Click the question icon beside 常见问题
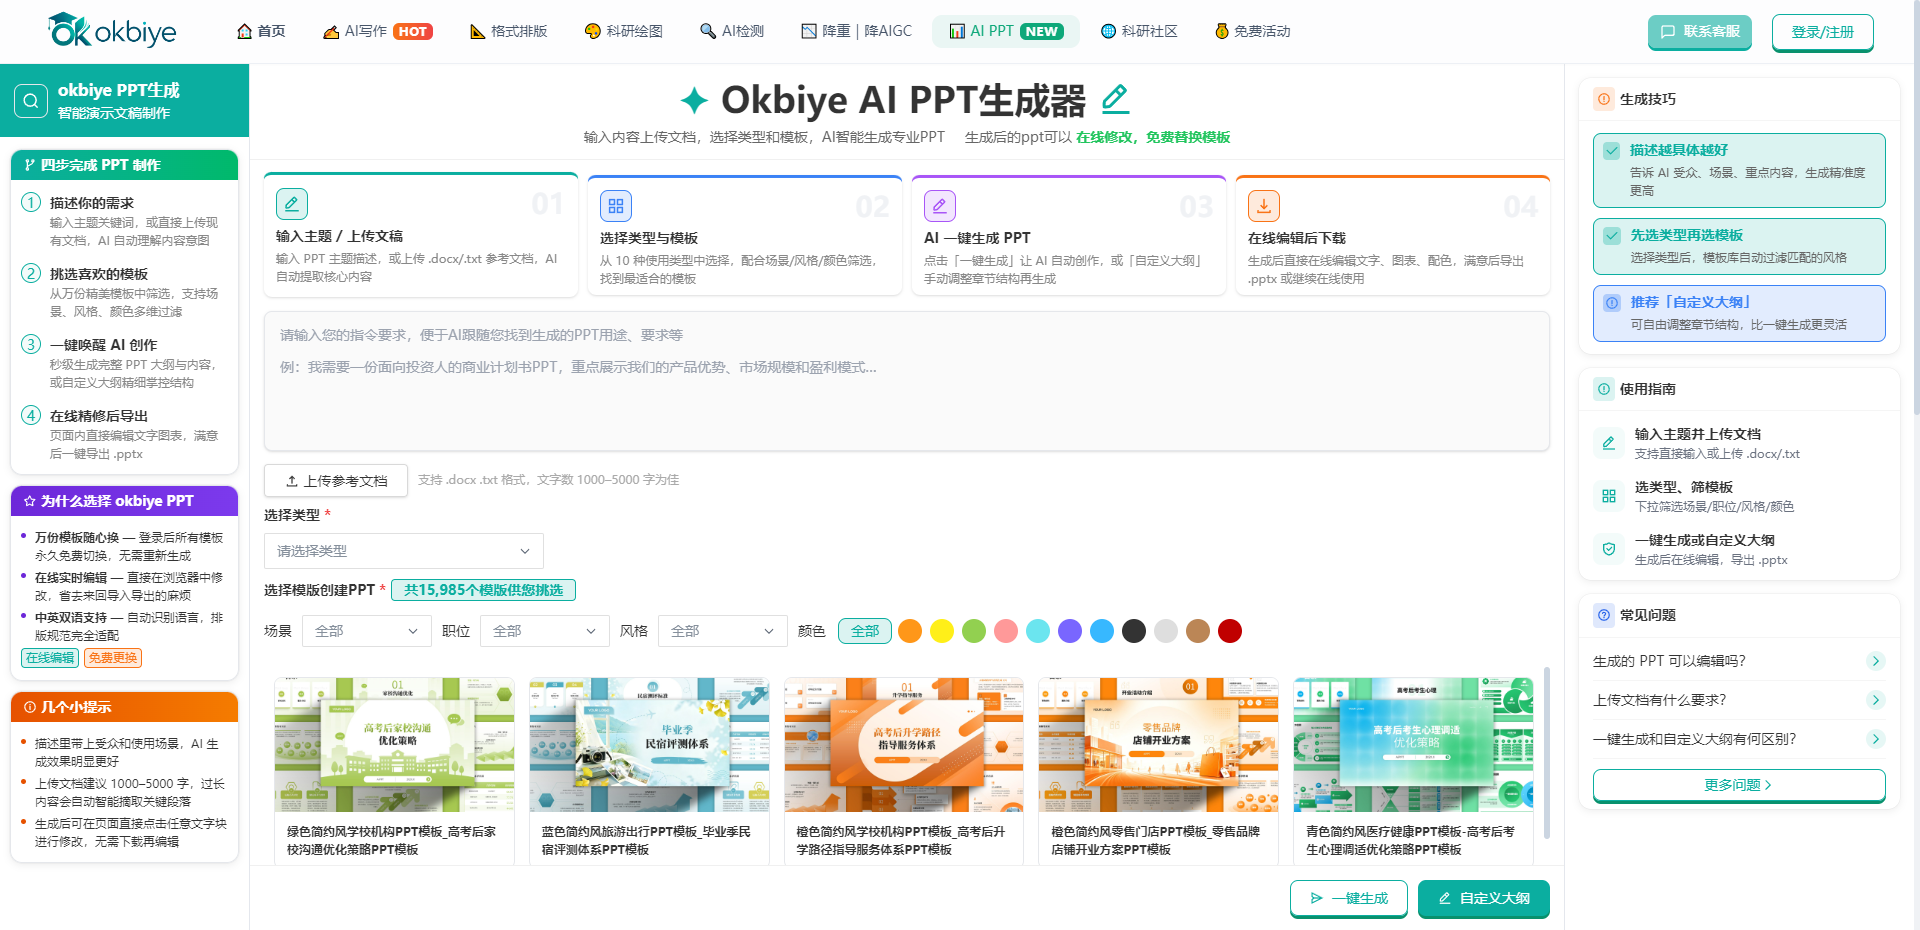The image size is (1920, 930). pyautogui.click(x=1604, y=615)
